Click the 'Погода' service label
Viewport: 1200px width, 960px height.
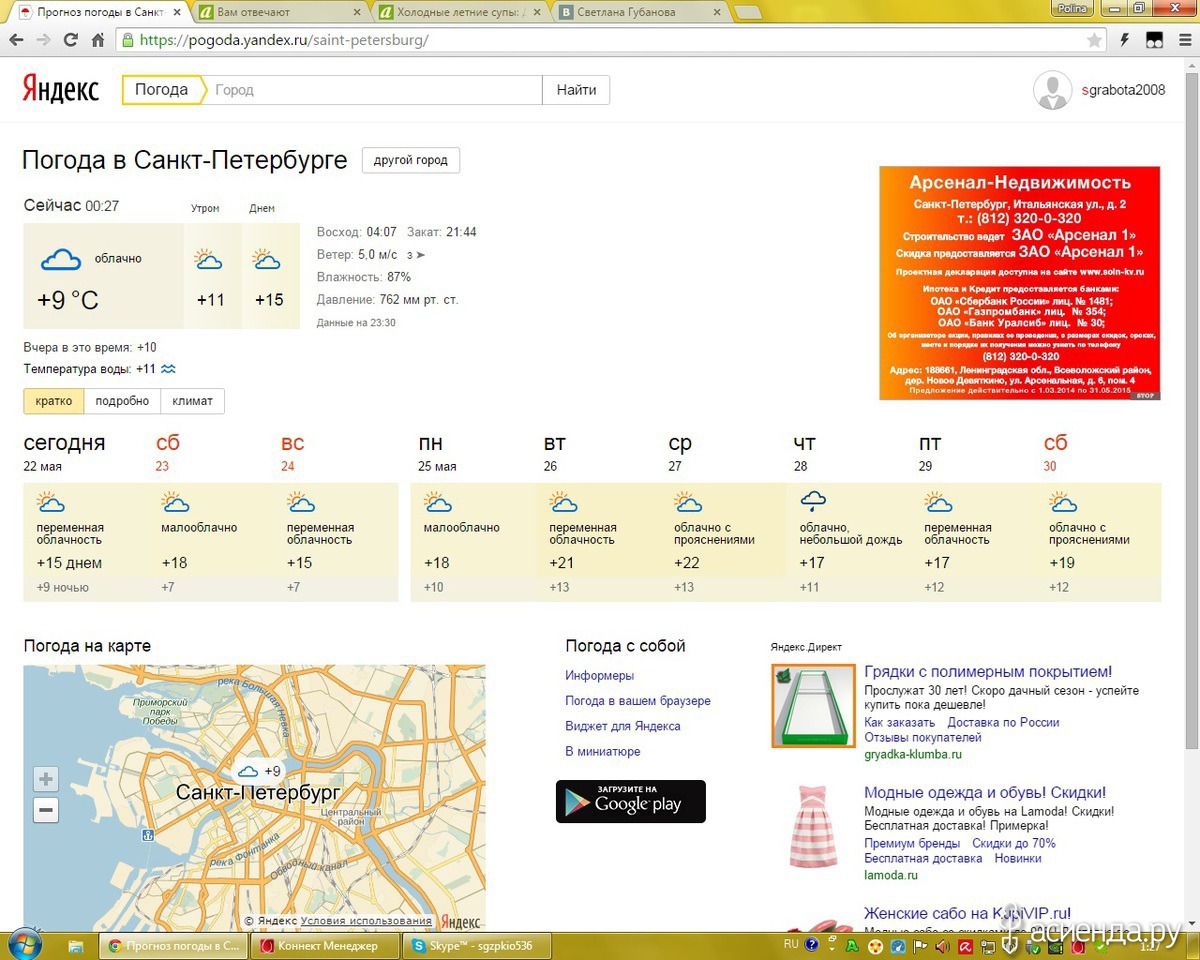tap(161, 90)
